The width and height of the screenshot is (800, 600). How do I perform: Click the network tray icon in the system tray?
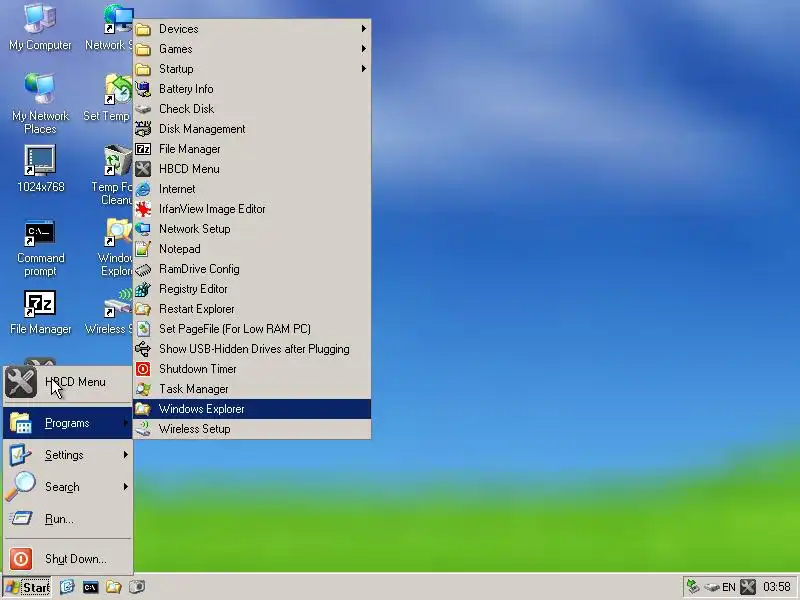coord(693,587)
